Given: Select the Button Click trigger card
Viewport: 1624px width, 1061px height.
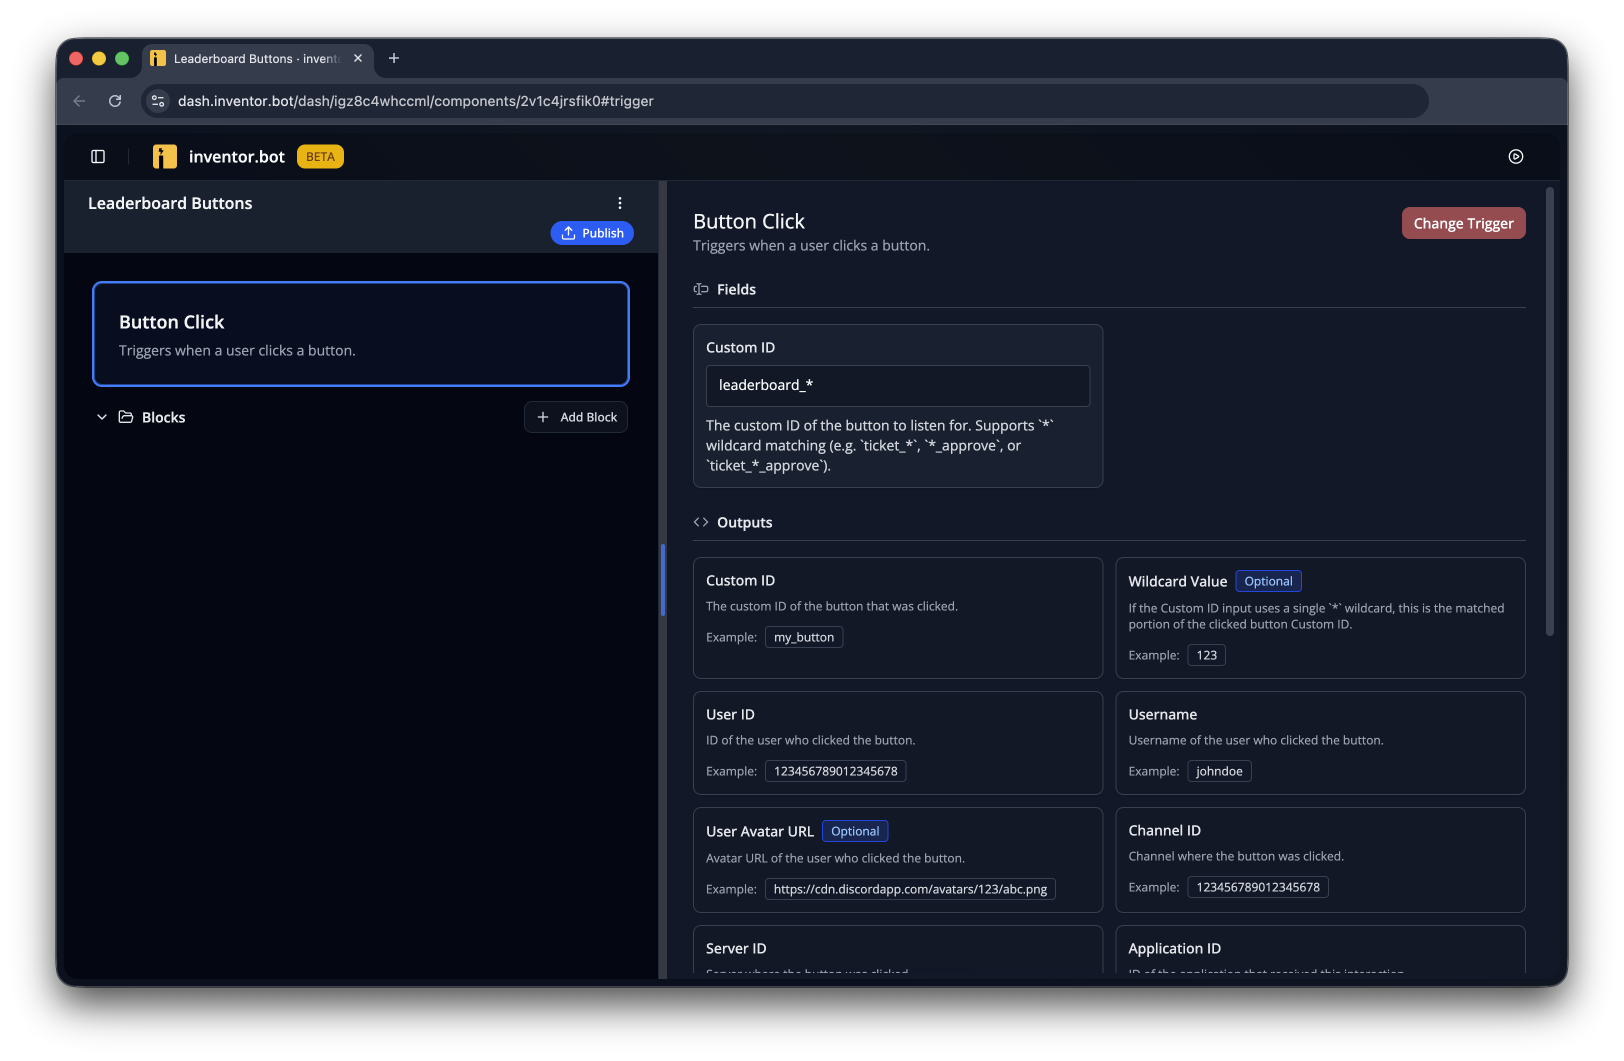Looking at the screenshot, I should pos(361,334).
